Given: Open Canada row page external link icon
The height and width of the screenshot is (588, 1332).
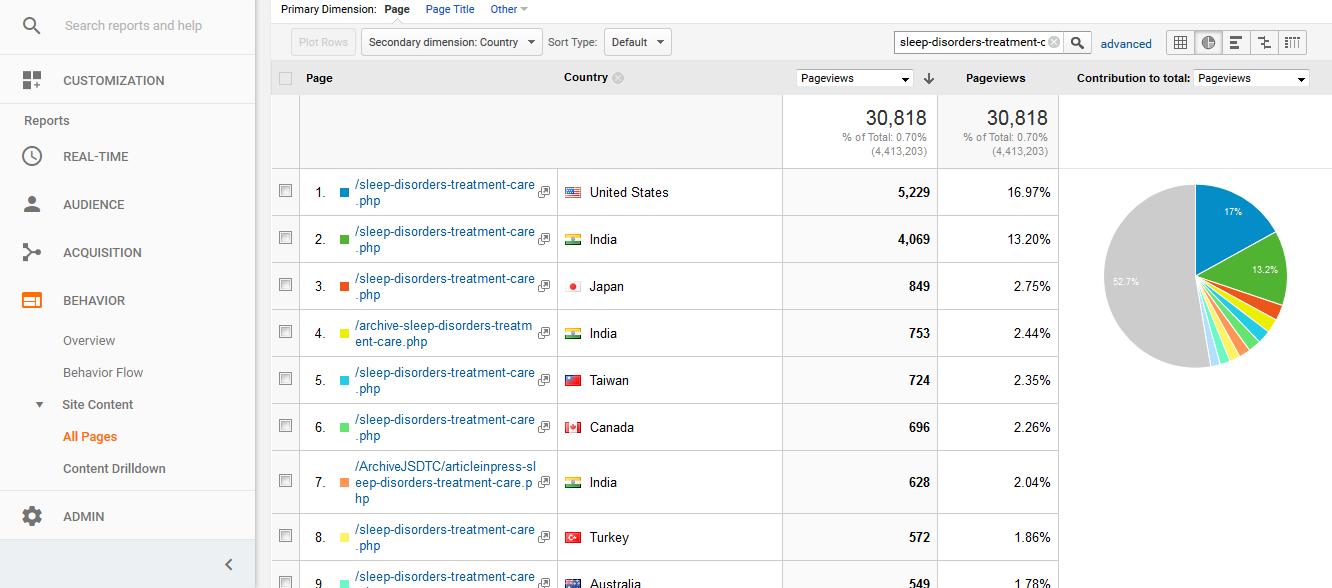Looking at the screenshot, I should 544,427.
